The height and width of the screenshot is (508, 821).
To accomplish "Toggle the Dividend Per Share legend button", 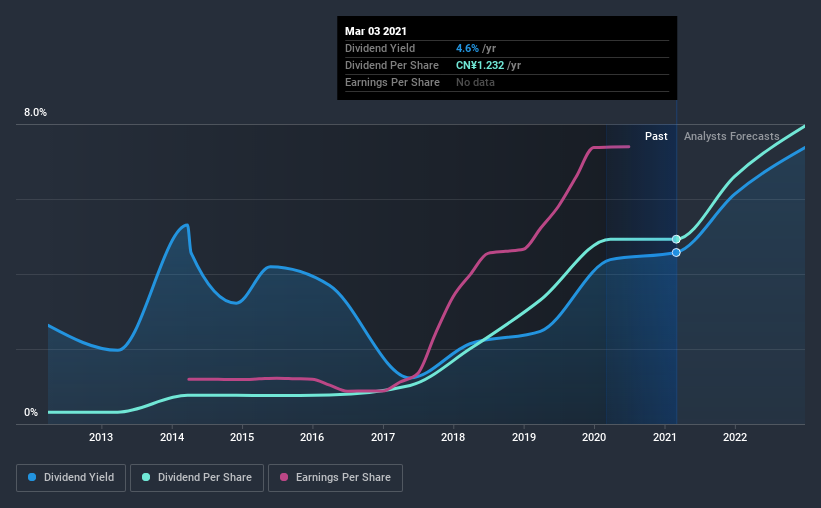I will pos(197,478).
